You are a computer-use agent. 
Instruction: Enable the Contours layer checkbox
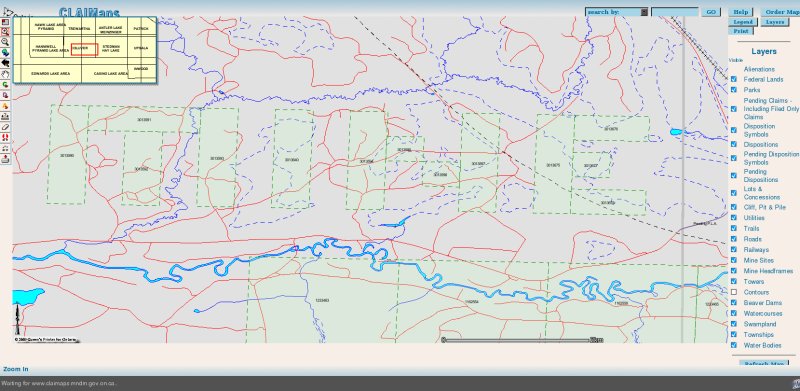(734, 292)
